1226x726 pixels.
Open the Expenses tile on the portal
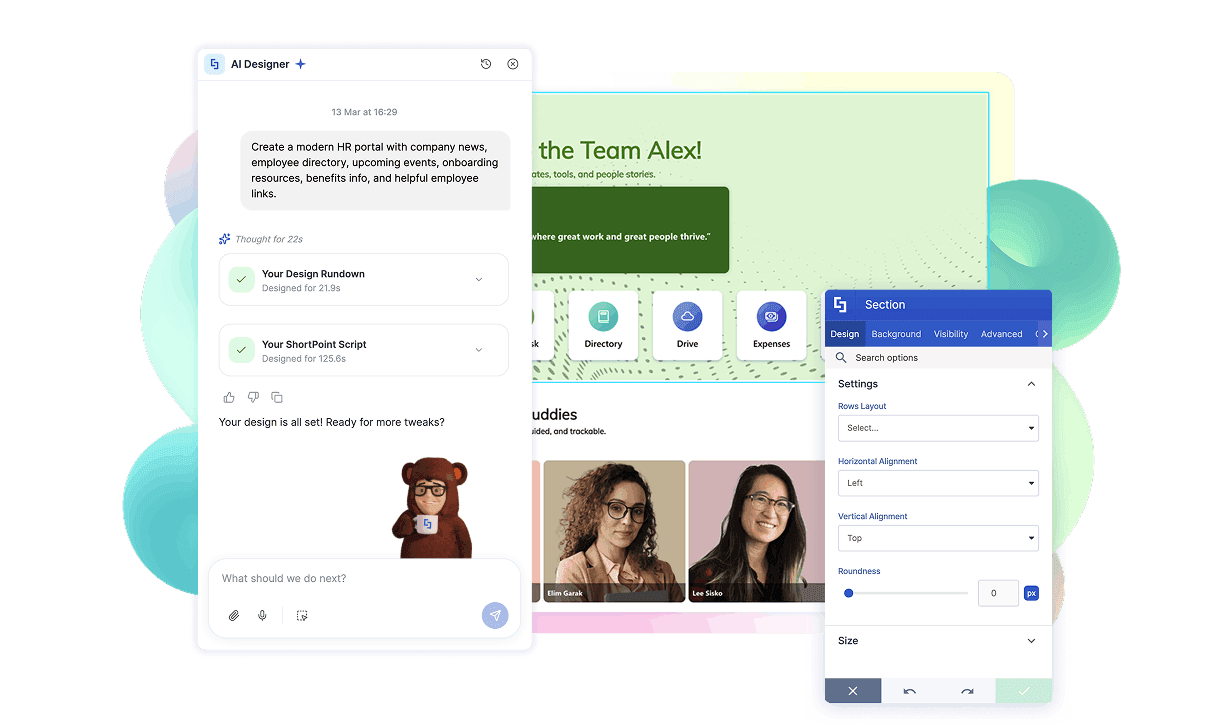tap(771, 328)
